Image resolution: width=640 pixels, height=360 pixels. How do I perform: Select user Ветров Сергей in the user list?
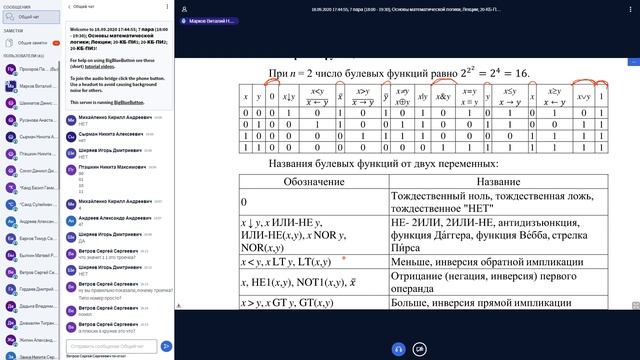[31, 272]
